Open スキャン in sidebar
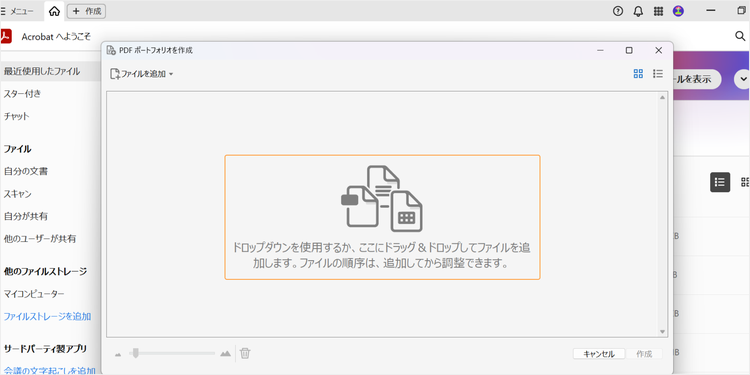The image size is (750, 375). [x=18, y=194]
